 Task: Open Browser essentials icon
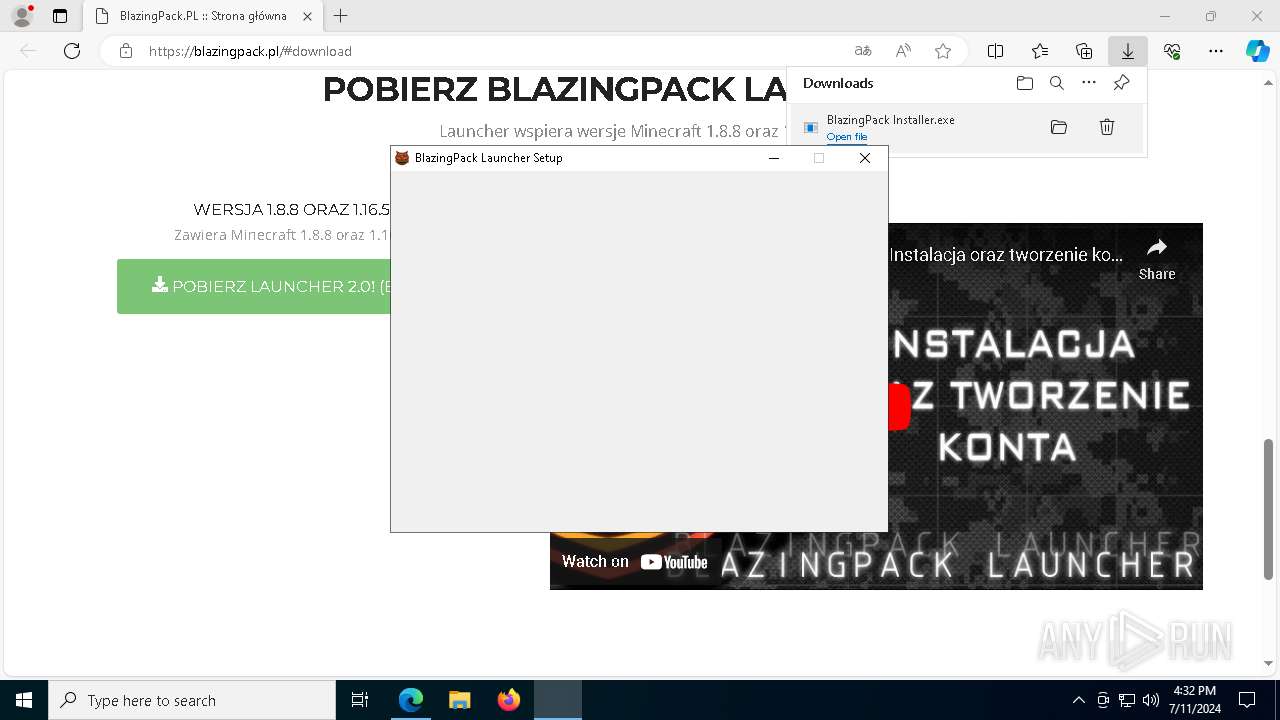(1172, 51)
